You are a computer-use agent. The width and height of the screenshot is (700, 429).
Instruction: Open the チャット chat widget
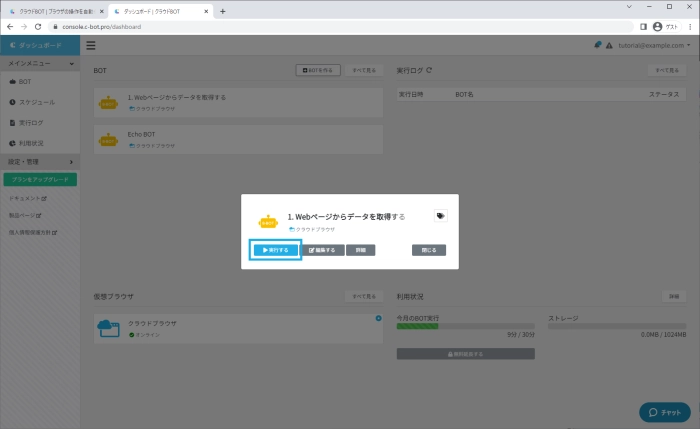[x=665, y=412]
